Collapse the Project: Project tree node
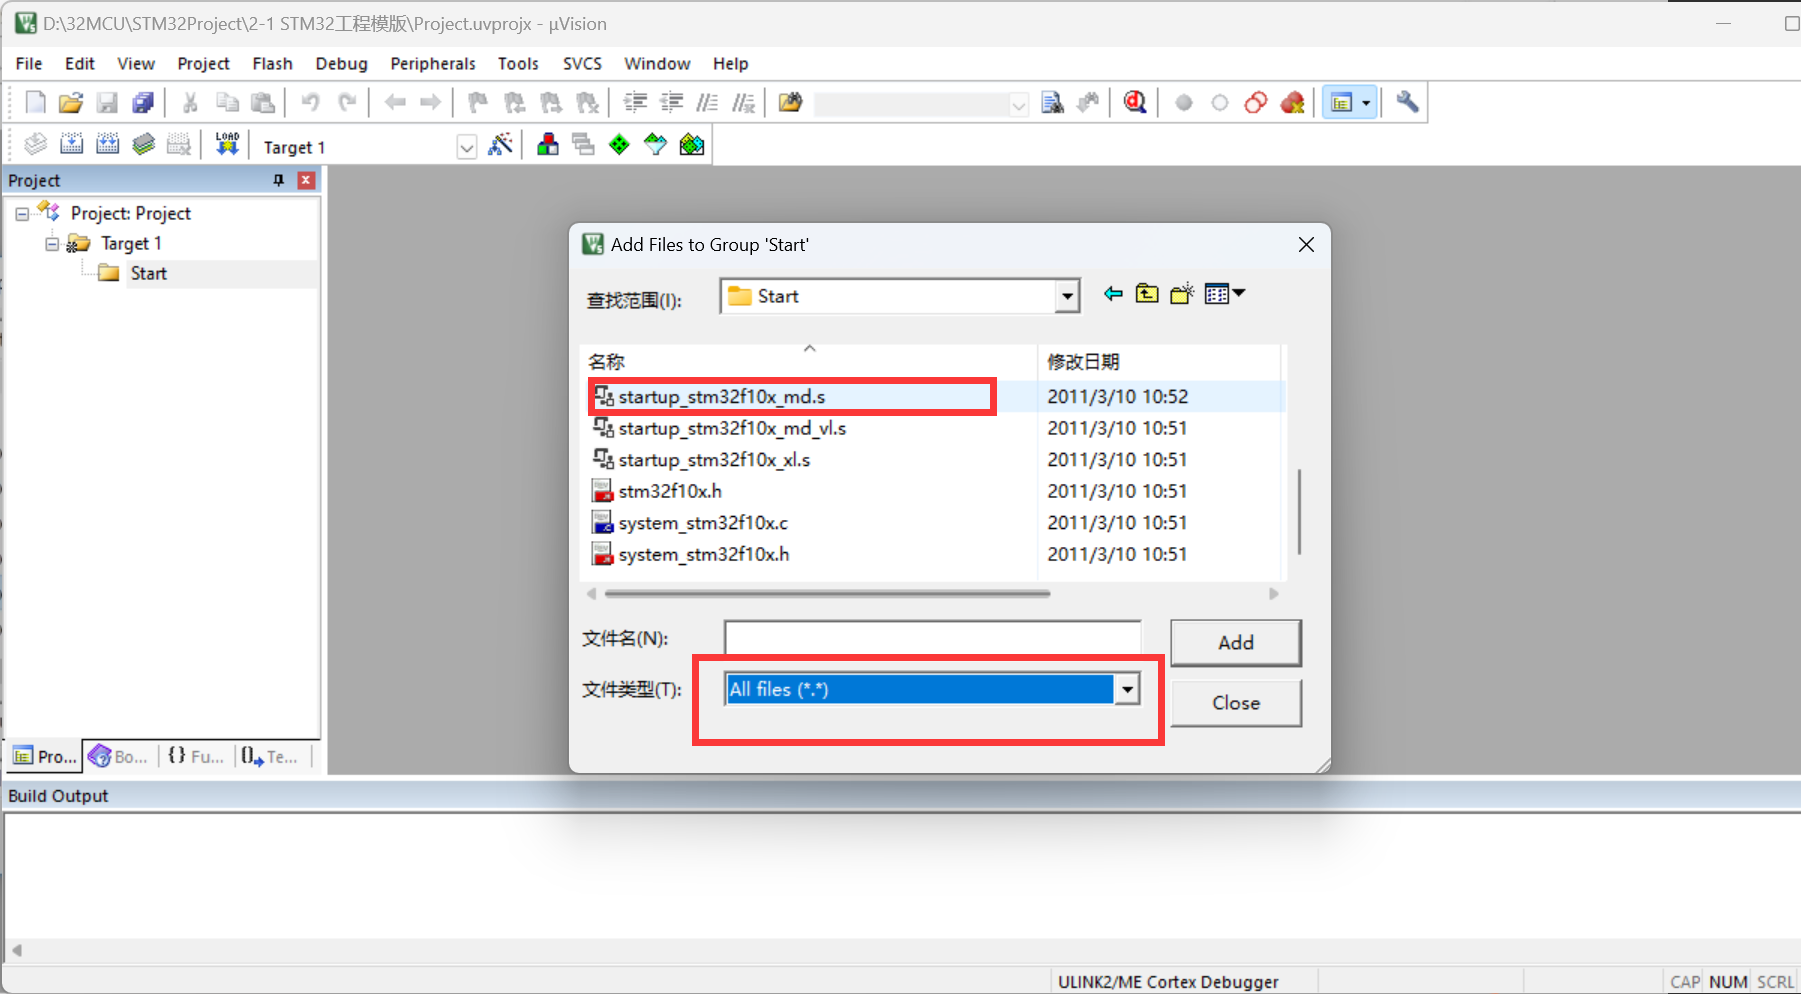This screenshot has width=1801, height=994. click(x=22, y=214)
